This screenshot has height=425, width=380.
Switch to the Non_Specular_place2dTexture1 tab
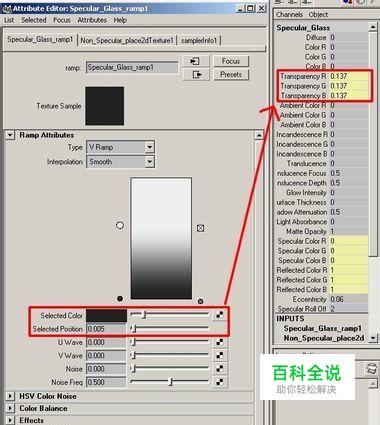coord(127,41)
